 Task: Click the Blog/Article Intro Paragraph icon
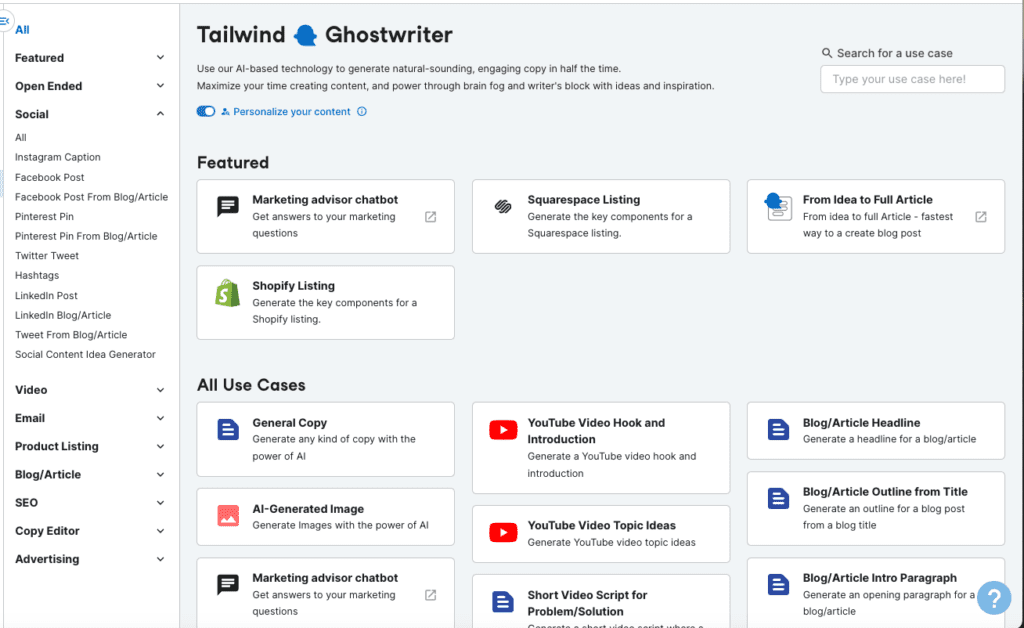(778, 584)
